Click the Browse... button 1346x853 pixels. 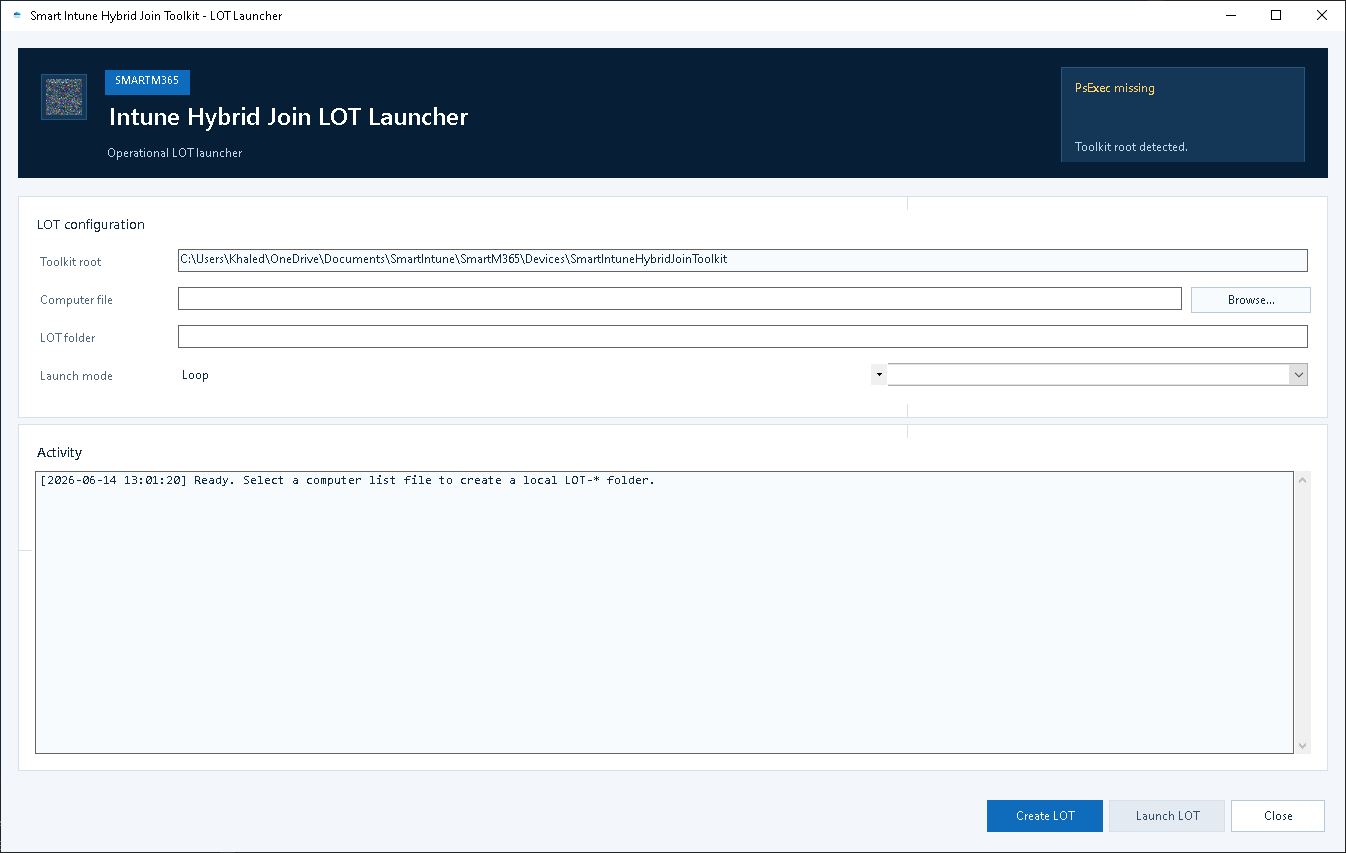(1250, 300)
